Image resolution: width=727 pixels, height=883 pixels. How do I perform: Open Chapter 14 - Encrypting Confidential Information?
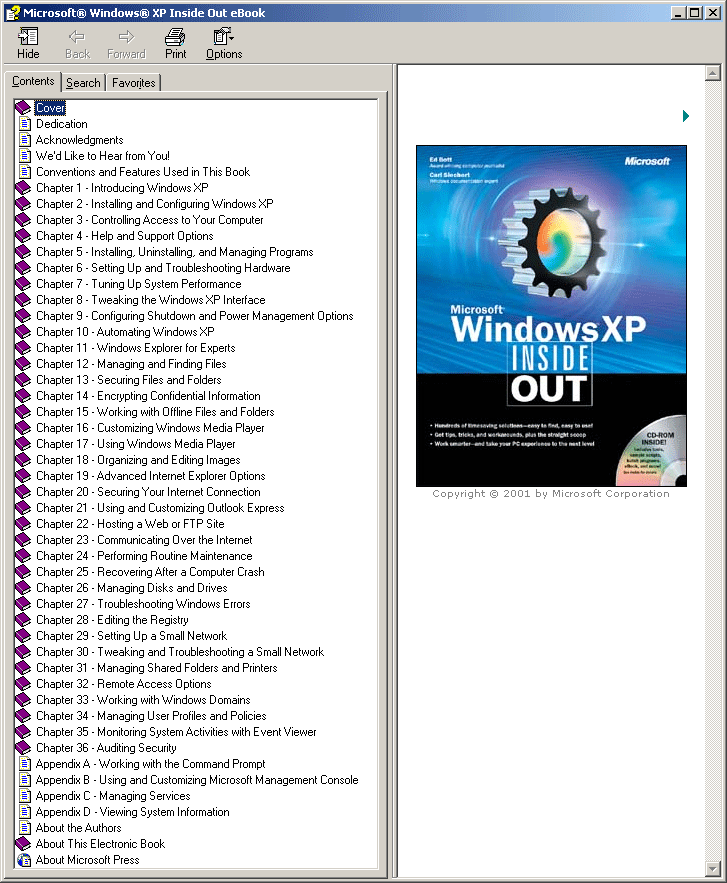coord(148,395)
